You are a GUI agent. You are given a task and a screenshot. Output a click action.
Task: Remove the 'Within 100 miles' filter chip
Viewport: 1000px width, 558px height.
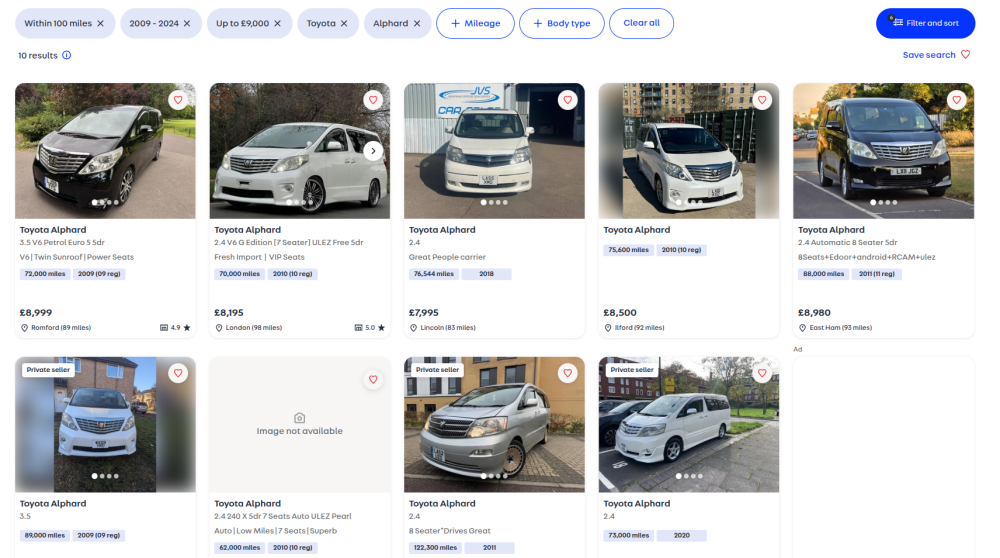click(100, 24)
